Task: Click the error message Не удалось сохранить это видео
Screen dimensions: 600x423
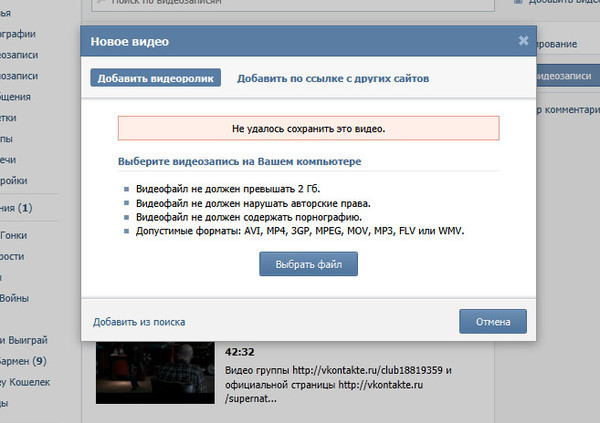Action: click(x=308, y=128)
